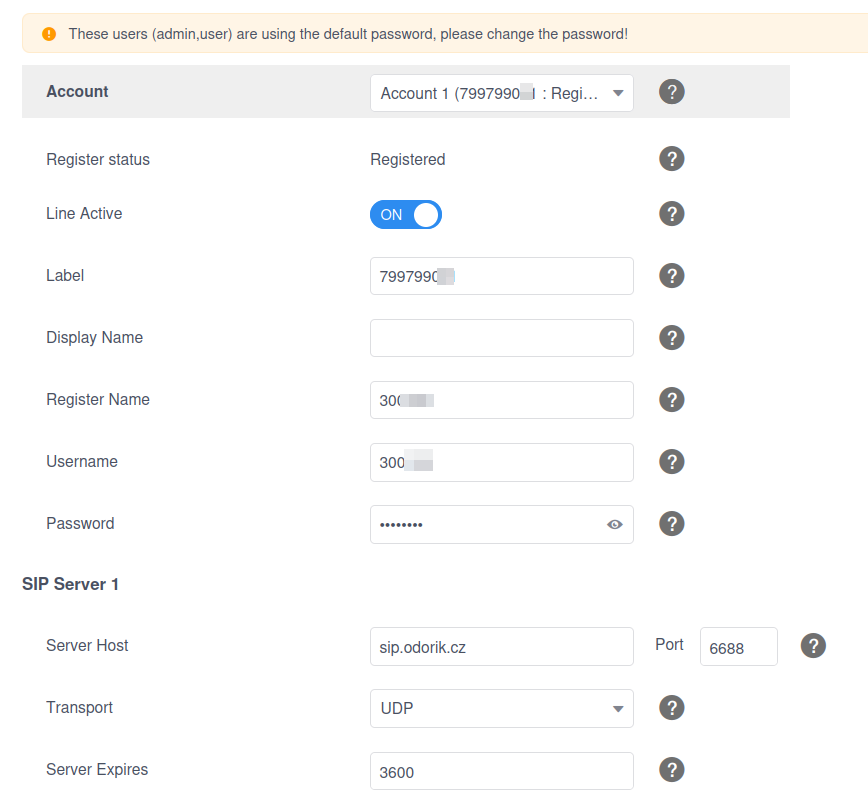This screenshot has width=868, height=801.
Task: Open help icon for Account selector
Action: click(671, 92)
